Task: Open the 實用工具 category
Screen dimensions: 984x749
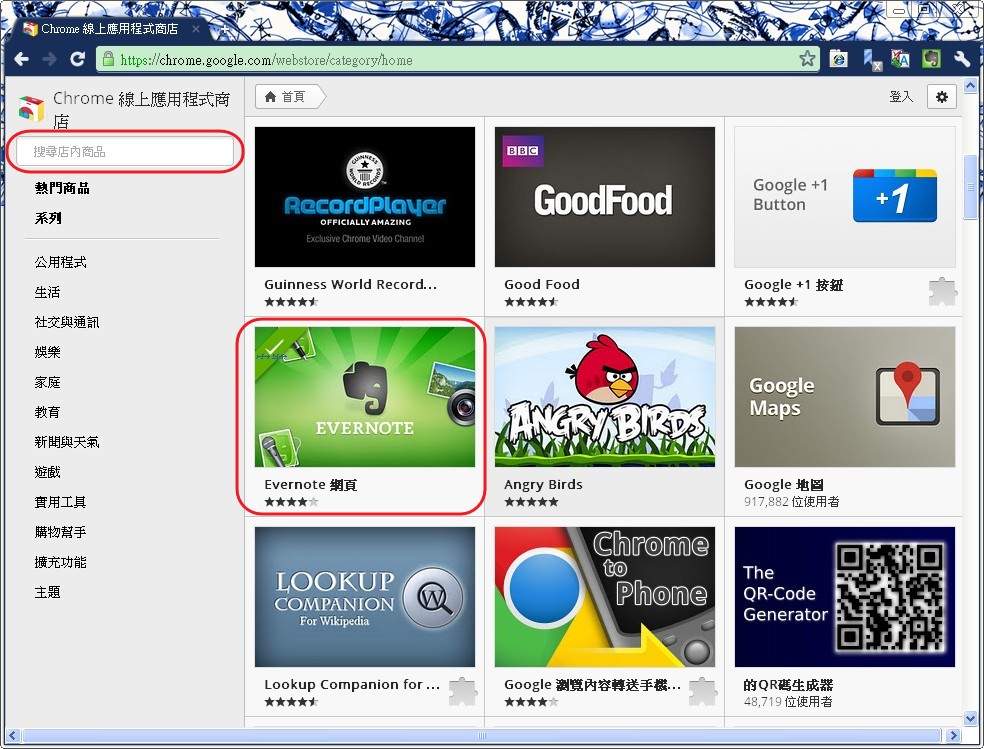Action: pyautogui.click(x=60, y=502)
